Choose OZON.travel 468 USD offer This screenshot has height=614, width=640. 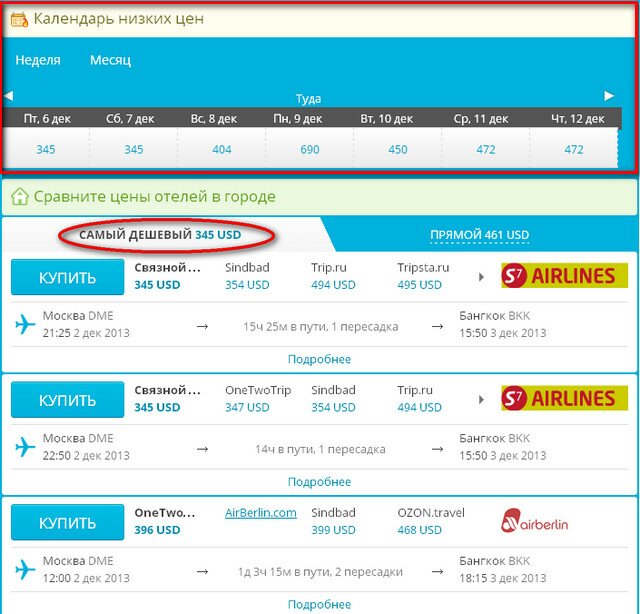point(431,521)
